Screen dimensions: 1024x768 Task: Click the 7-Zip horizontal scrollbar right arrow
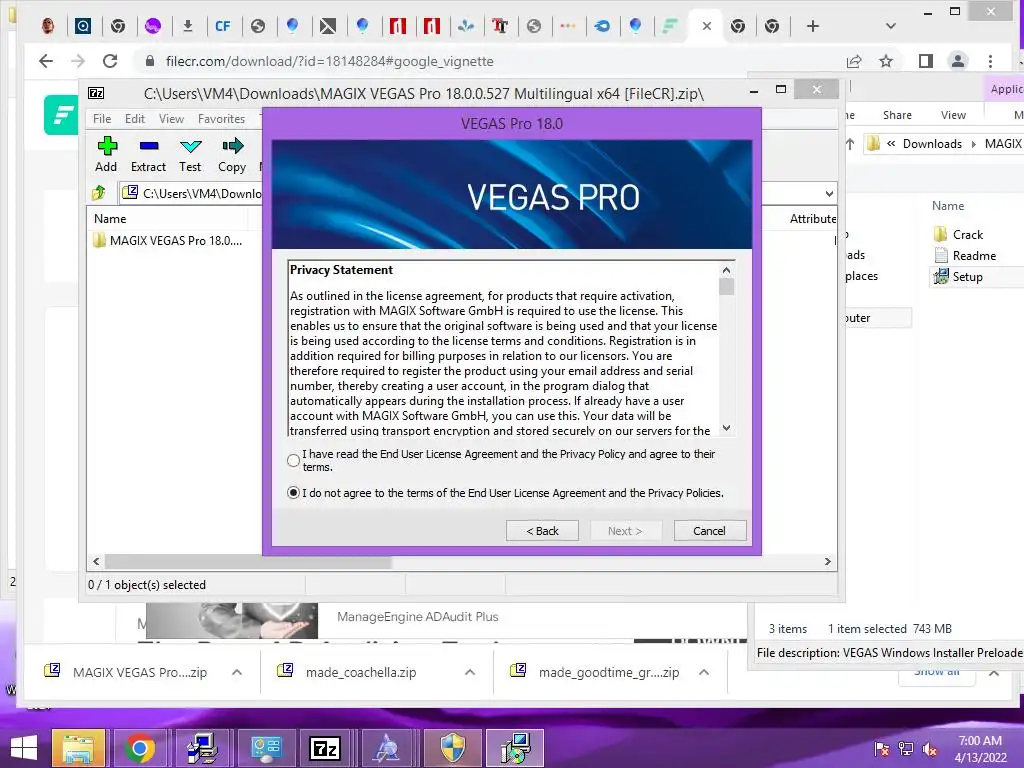[x=827, y=562]
